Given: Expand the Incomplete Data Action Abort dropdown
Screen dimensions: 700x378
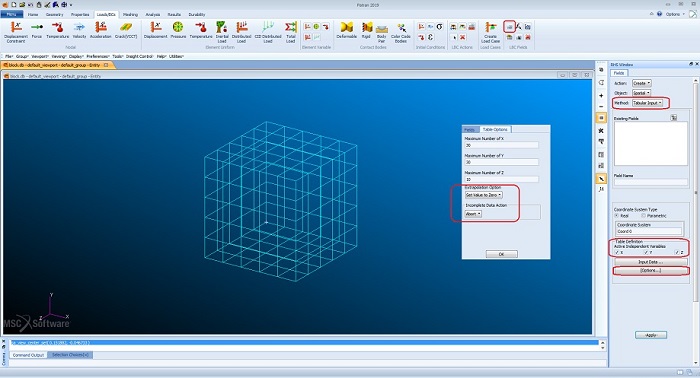Looking at the screenshot, I should click(473, 214).
